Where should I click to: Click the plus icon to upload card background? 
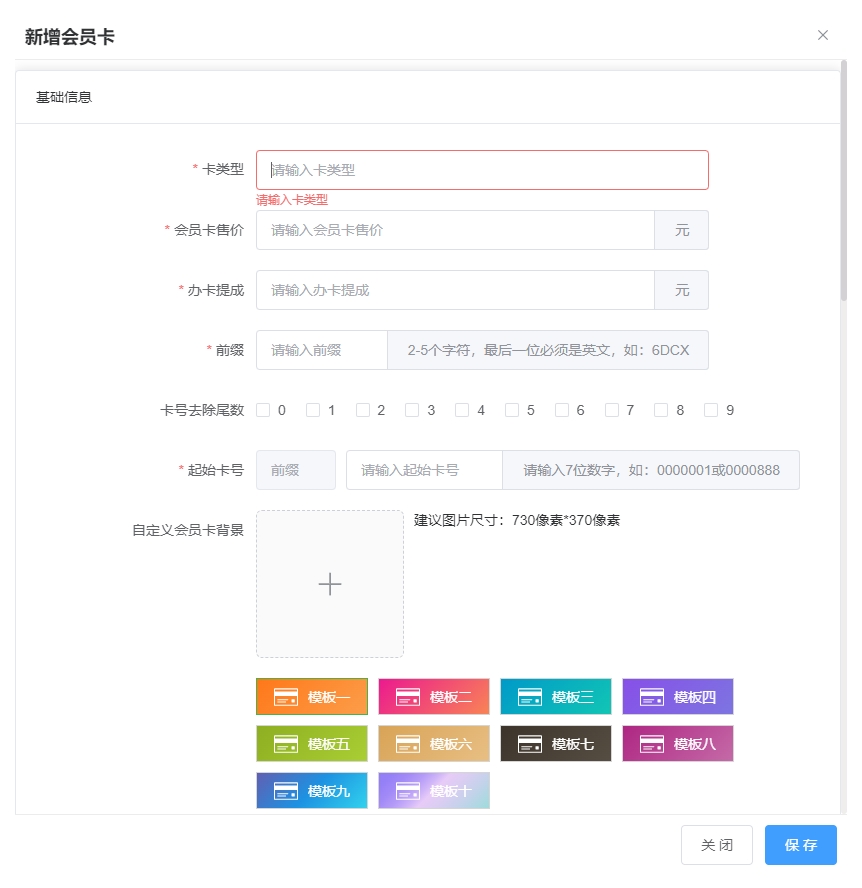[x=330, y=584]
